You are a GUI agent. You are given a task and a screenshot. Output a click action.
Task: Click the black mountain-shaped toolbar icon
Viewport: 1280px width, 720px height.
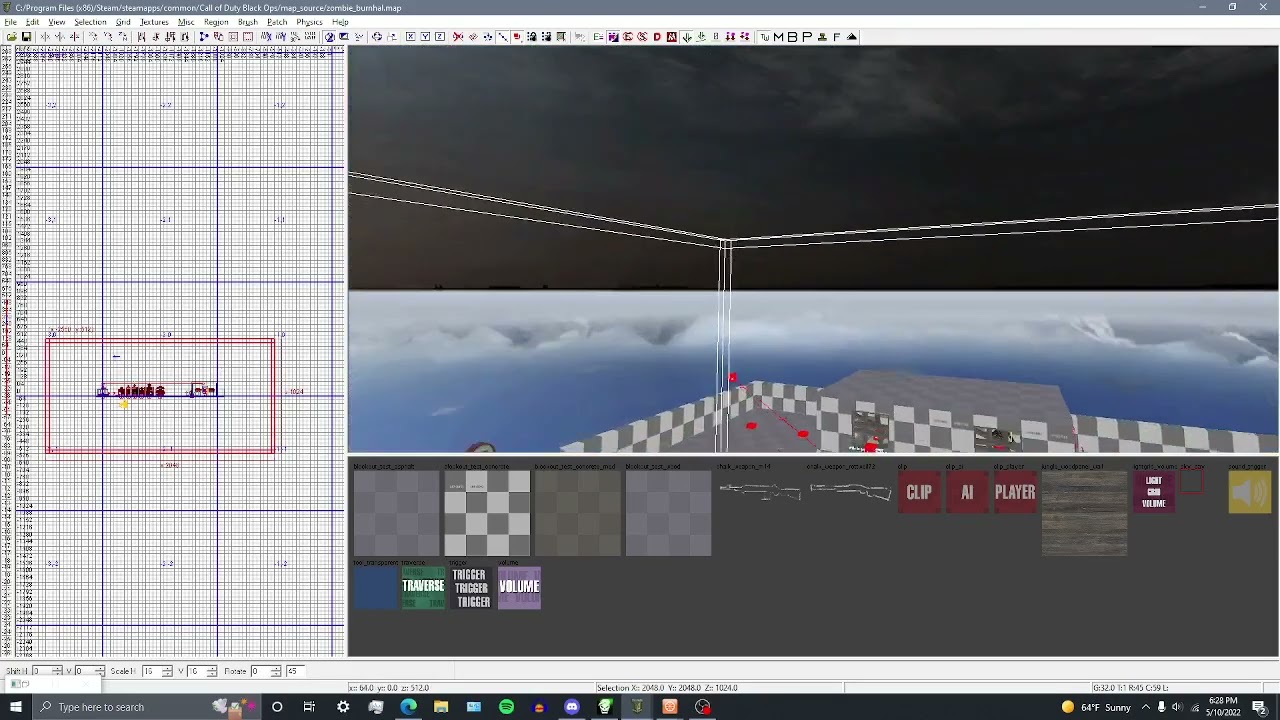[x=852, y=37]
